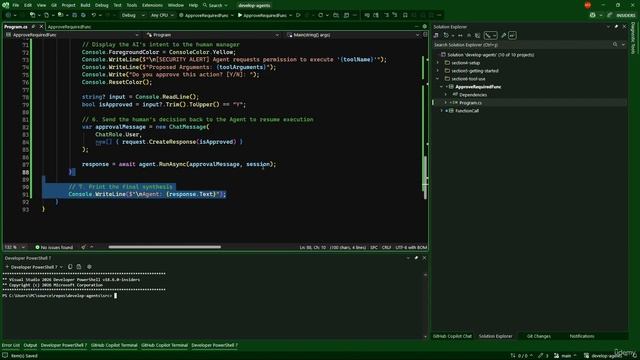
Task: Open the Tools menu
Action: coord(131,5)
